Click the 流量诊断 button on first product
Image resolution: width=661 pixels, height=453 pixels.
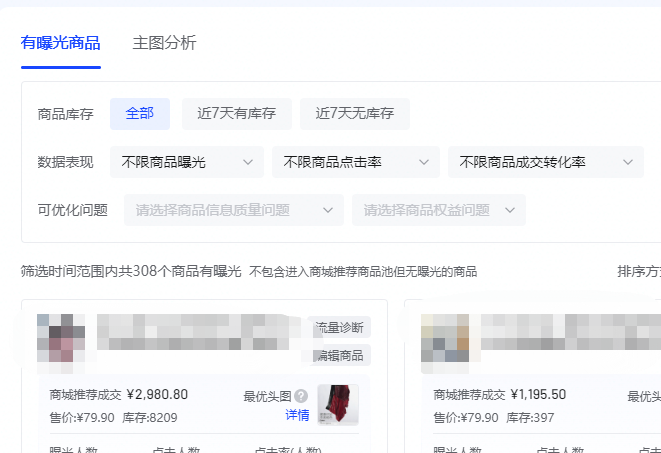339,327
